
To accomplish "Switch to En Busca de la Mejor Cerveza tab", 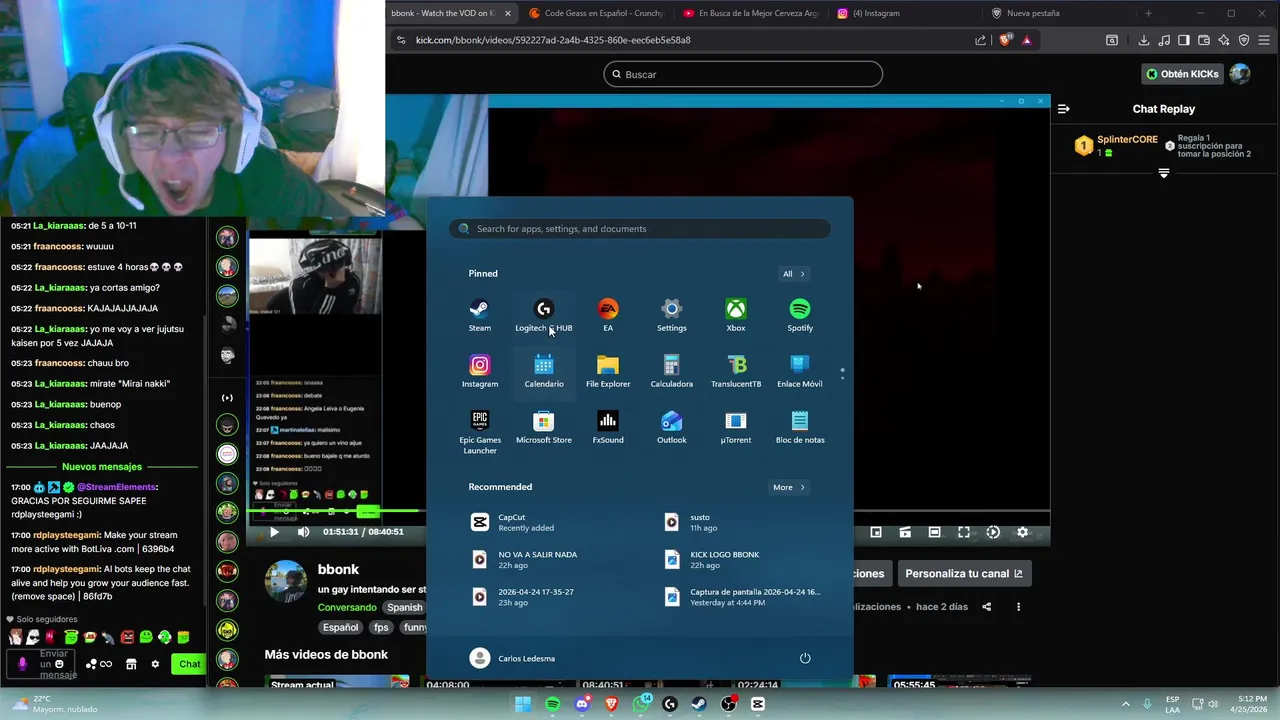I will [x=750, y=13].
